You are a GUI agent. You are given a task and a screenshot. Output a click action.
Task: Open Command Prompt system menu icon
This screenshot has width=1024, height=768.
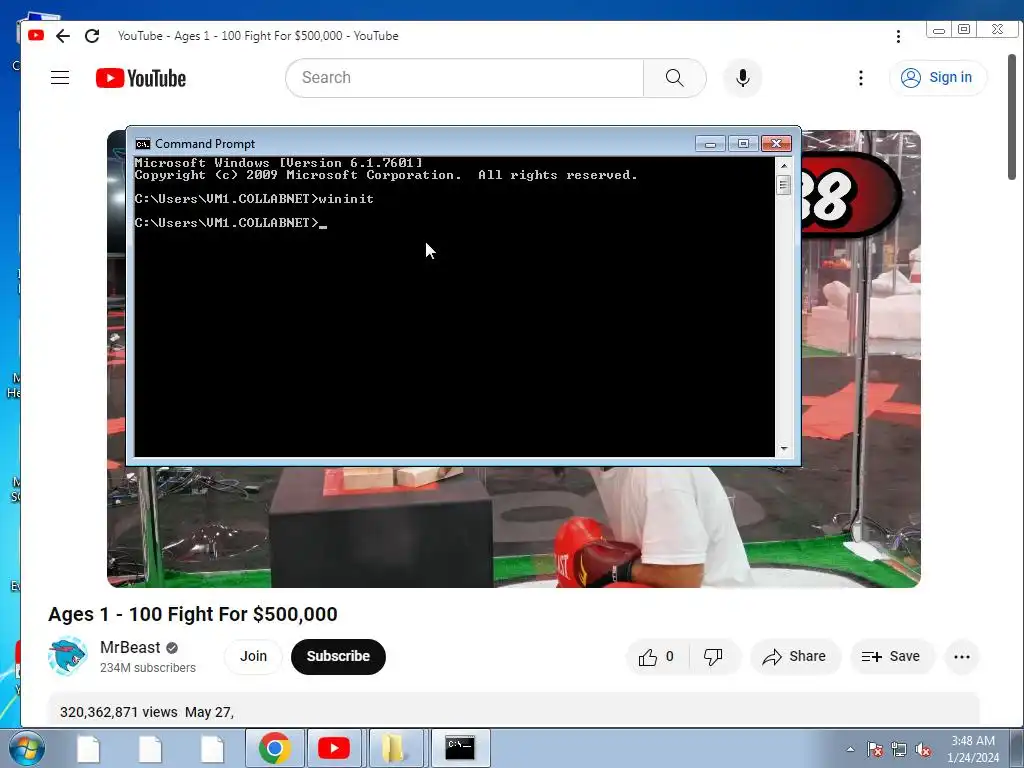click(143, 144)
